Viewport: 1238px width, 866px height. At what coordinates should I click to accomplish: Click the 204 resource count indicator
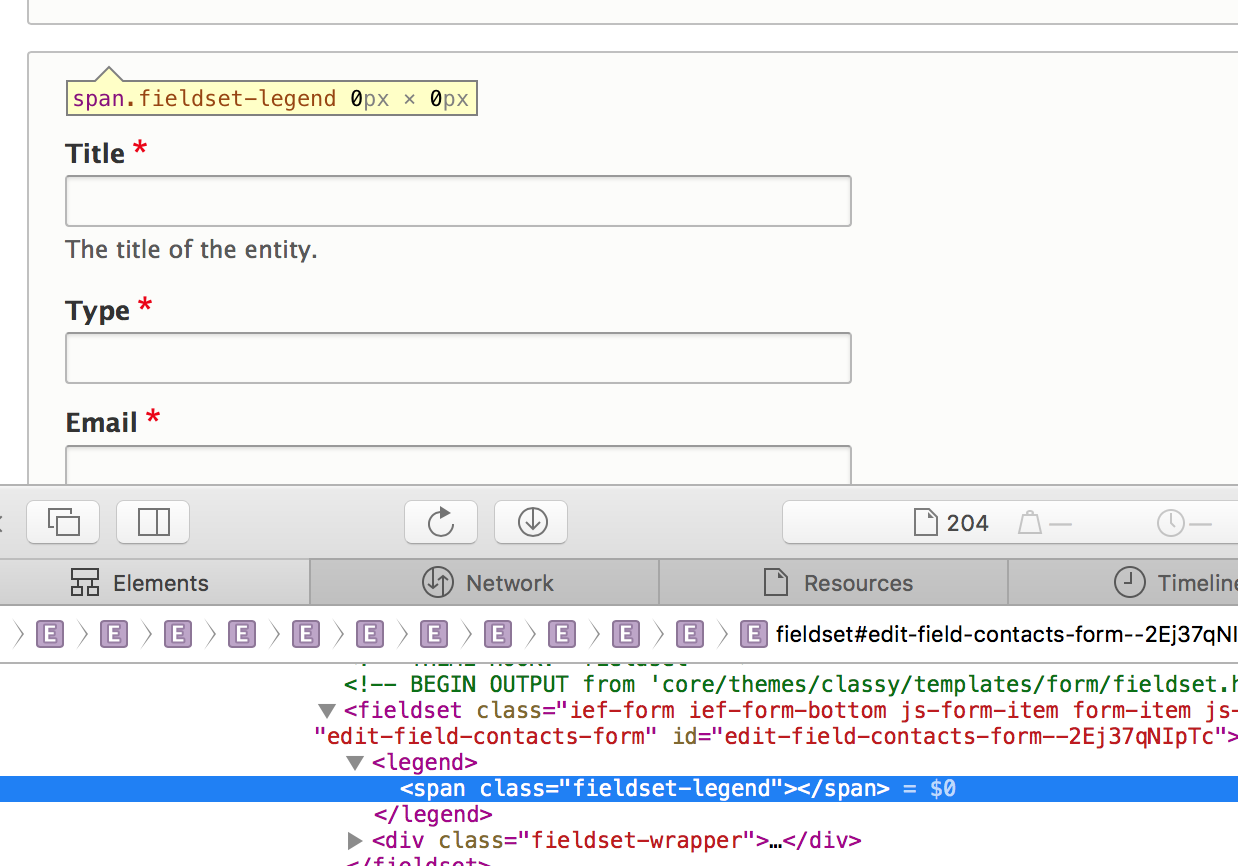[952, 523]
